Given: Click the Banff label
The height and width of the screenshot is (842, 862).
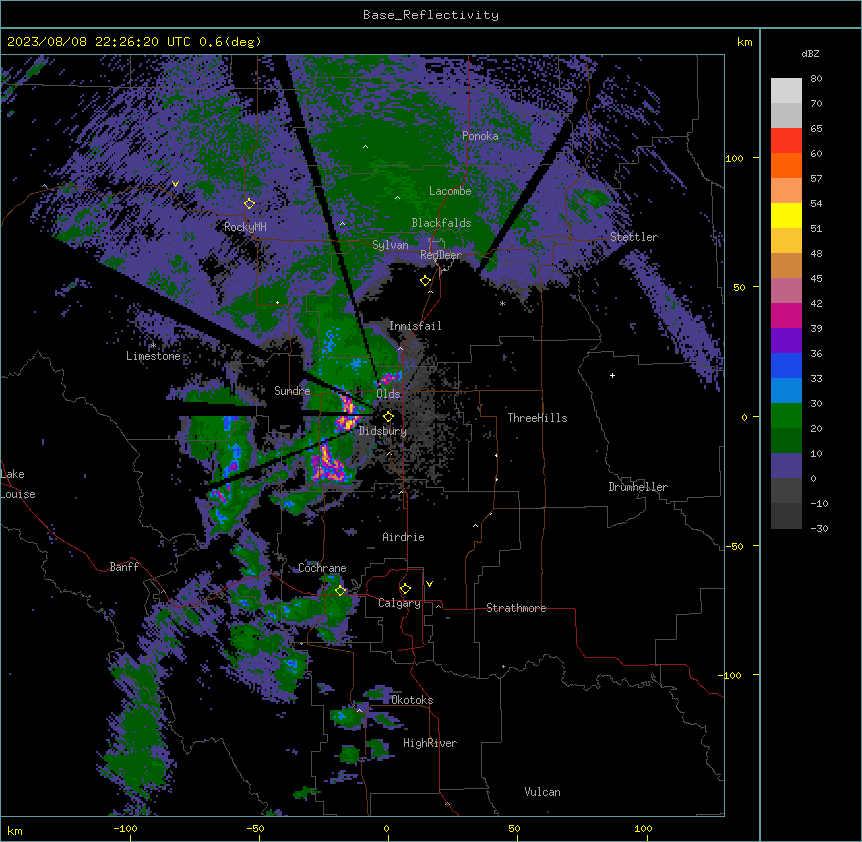Looking at the screenshot, I should pos(124,567).
